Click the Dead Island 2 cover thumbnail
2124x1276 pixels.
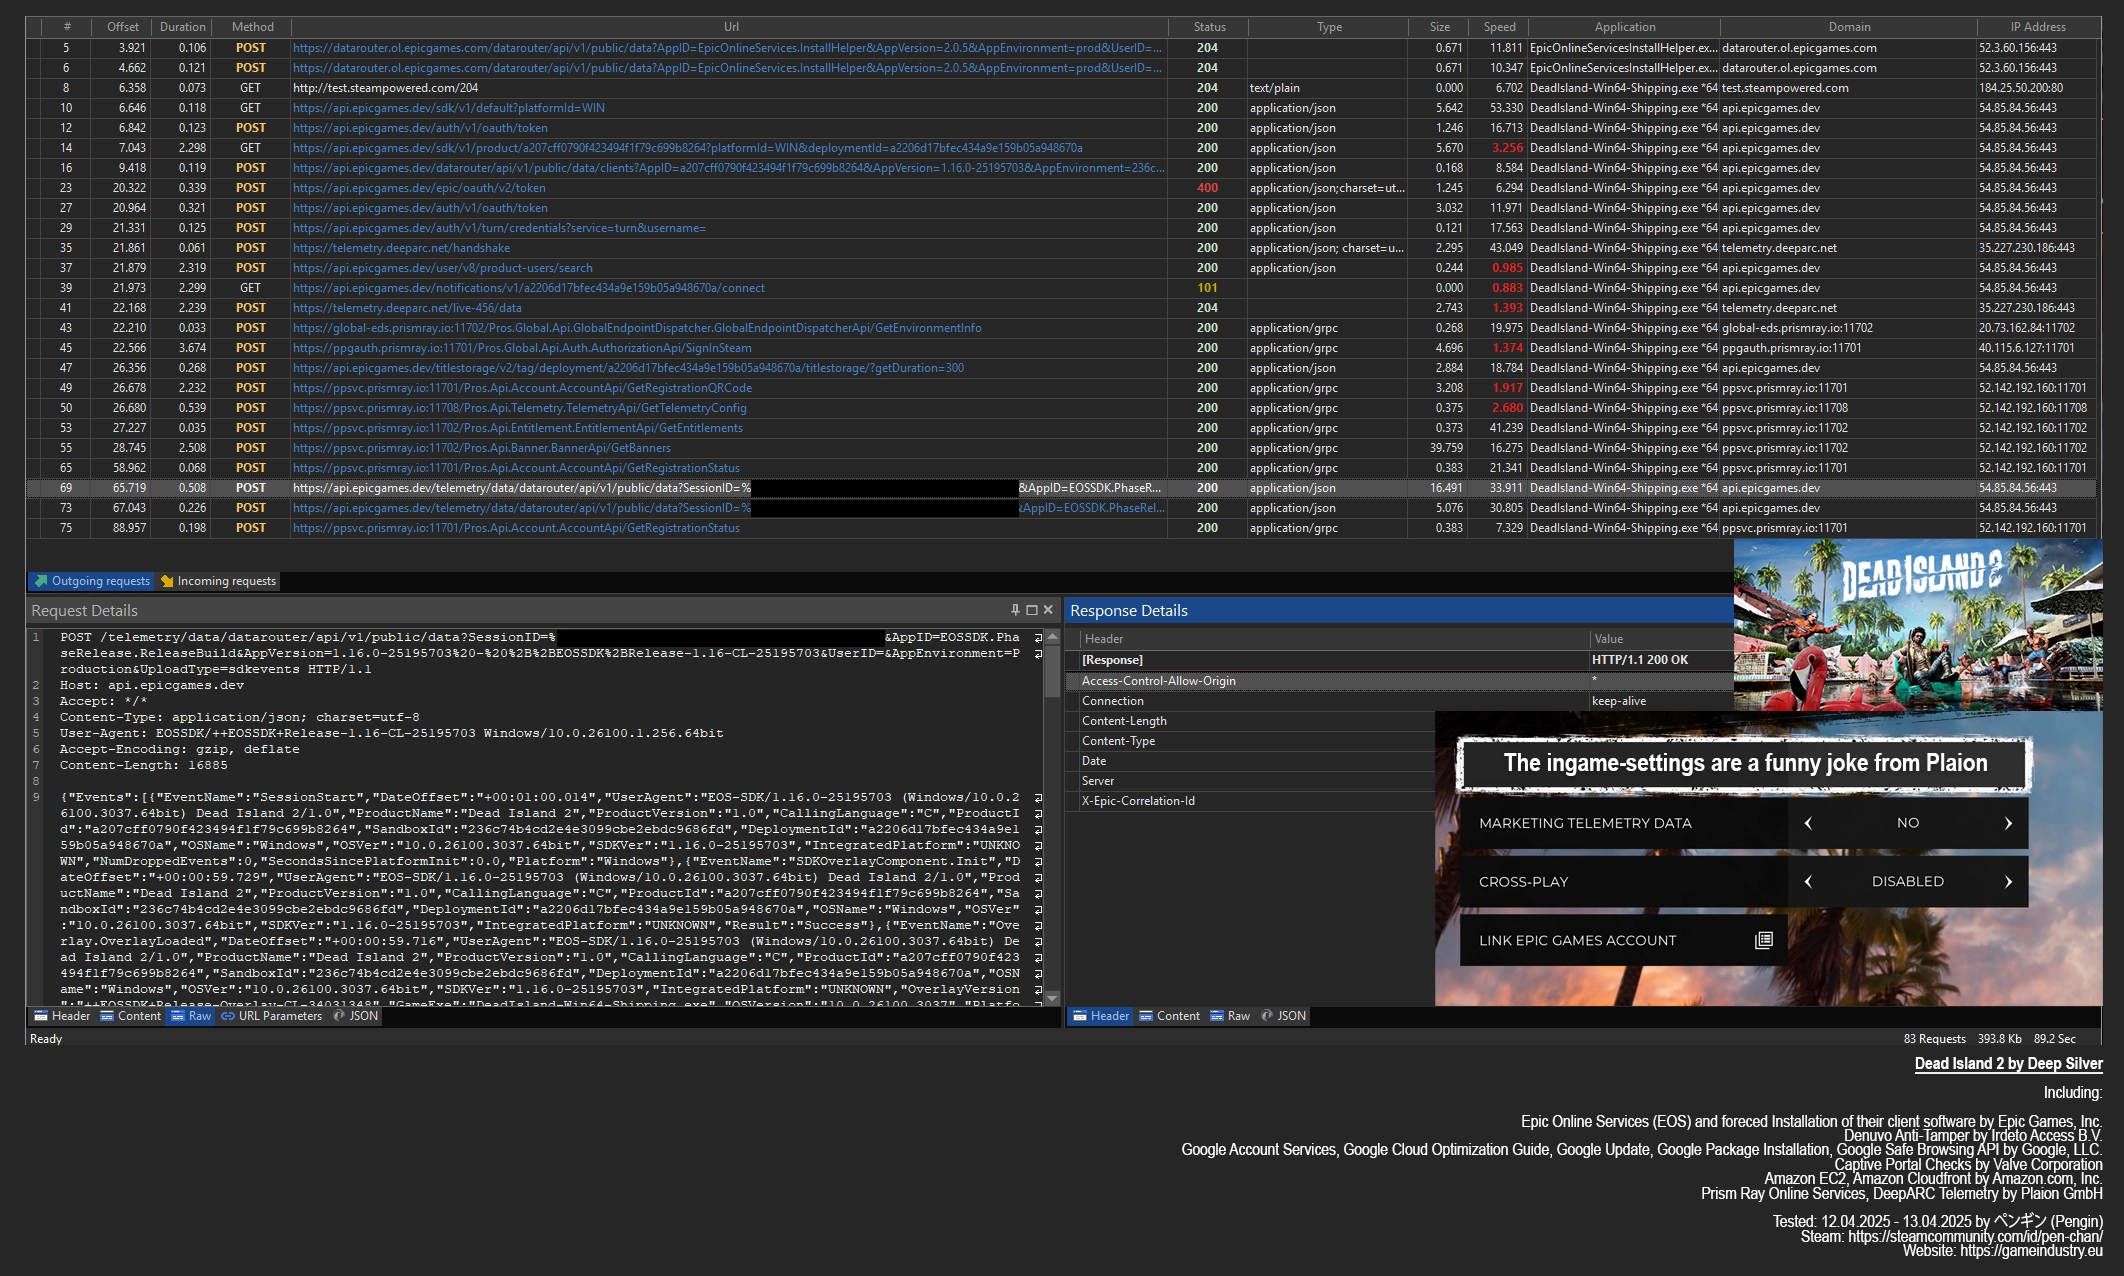(x=1918, y=625)
